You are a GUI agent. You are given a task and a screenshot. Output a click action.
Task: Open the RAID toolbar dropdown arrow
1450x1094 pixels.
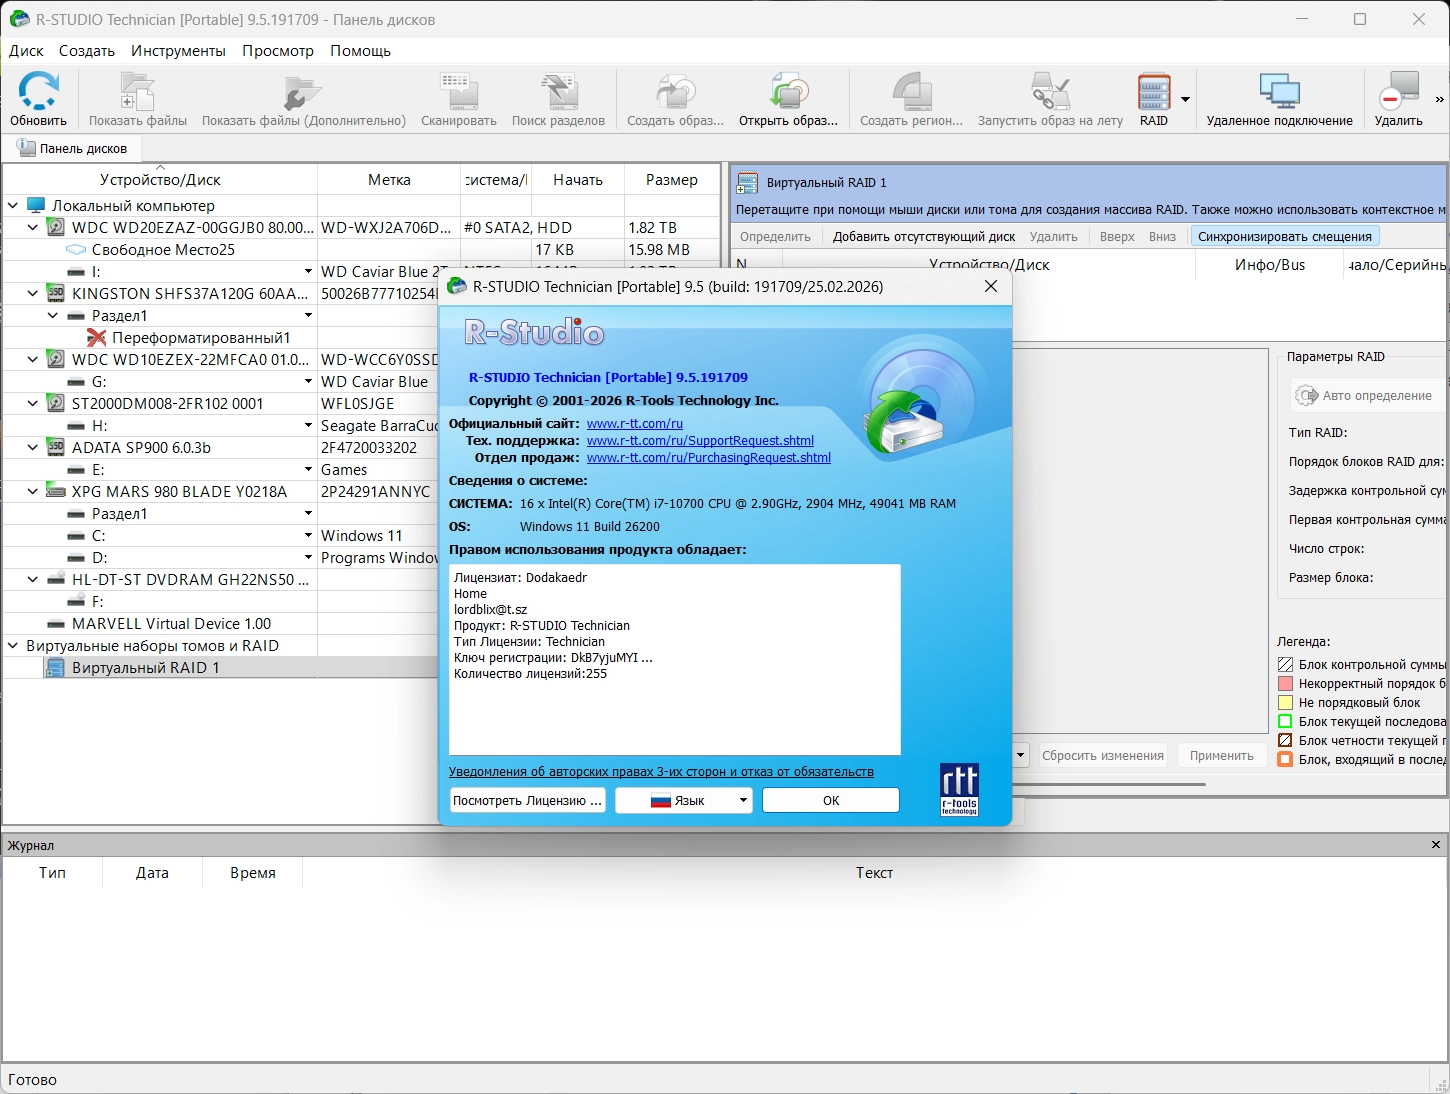click(x=1185, y=99)
